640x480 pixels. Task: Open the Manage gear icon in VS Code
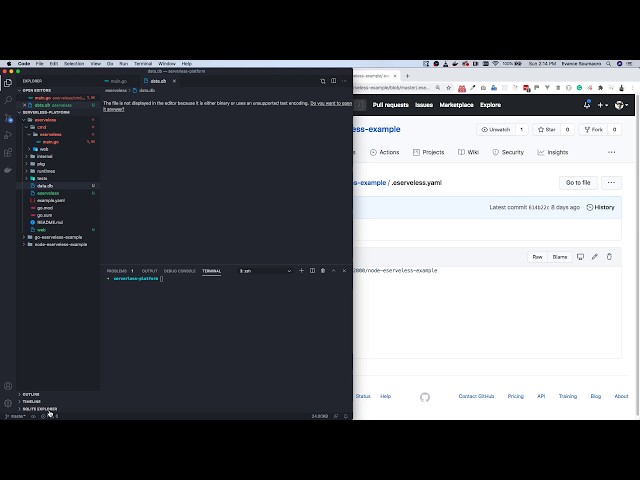coord(8,403)
